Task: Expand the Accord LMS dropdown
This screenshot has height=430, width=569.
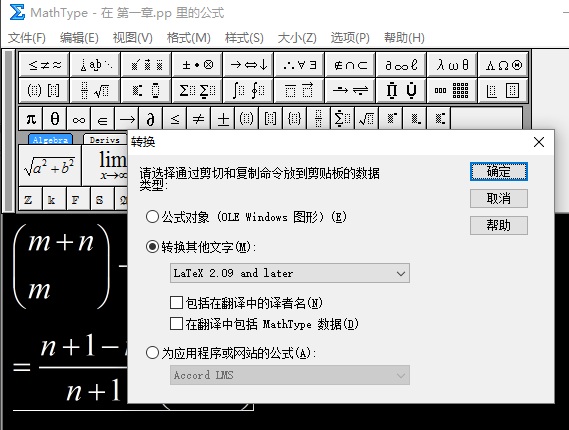Action: coord(290,375)
